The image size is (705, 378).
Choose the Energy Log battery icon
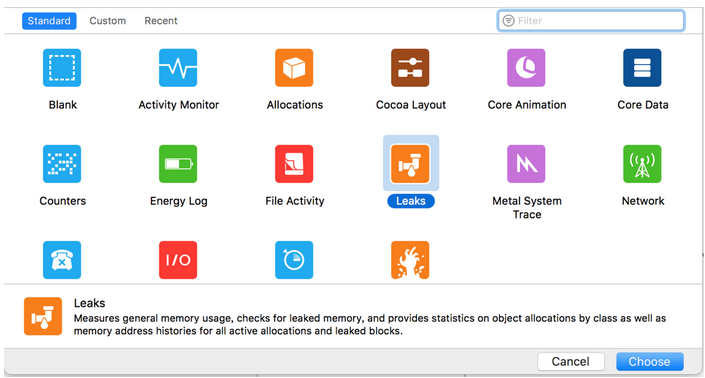click(x=178, y=164)
